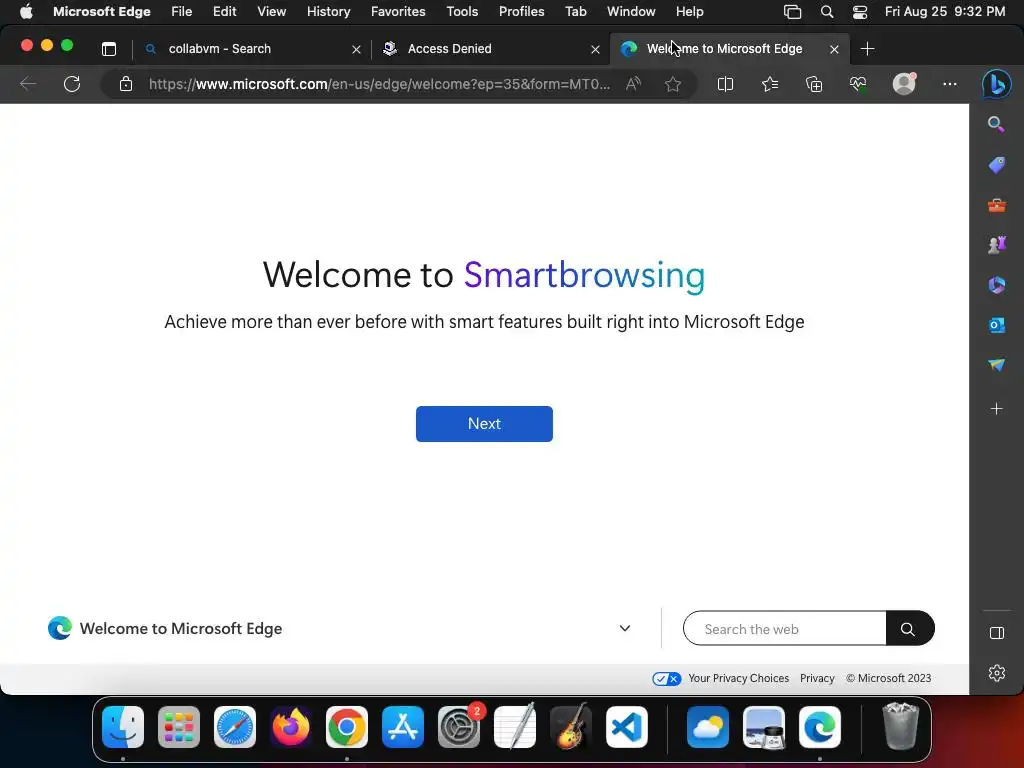1024x768 pixels.
Task: Open the Help menu
Action: point(690,12)
